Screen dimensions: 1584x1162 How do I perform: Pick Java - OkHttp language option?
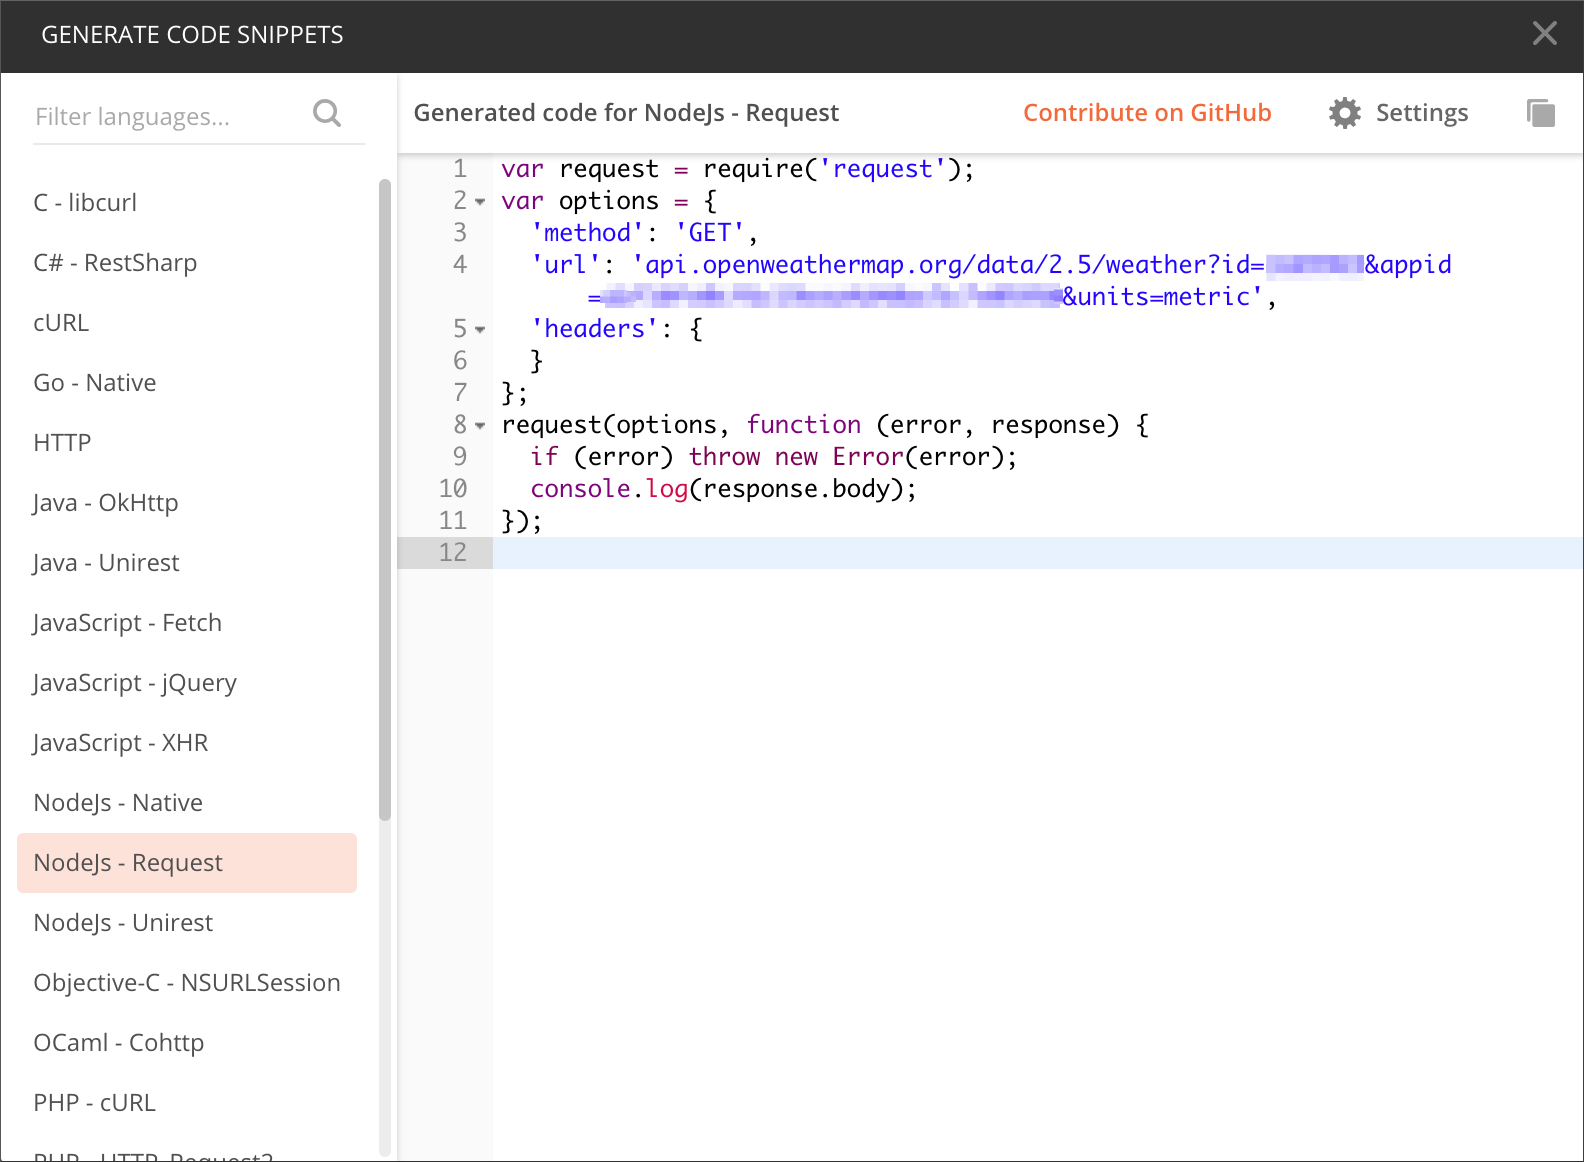click(106, 503)
